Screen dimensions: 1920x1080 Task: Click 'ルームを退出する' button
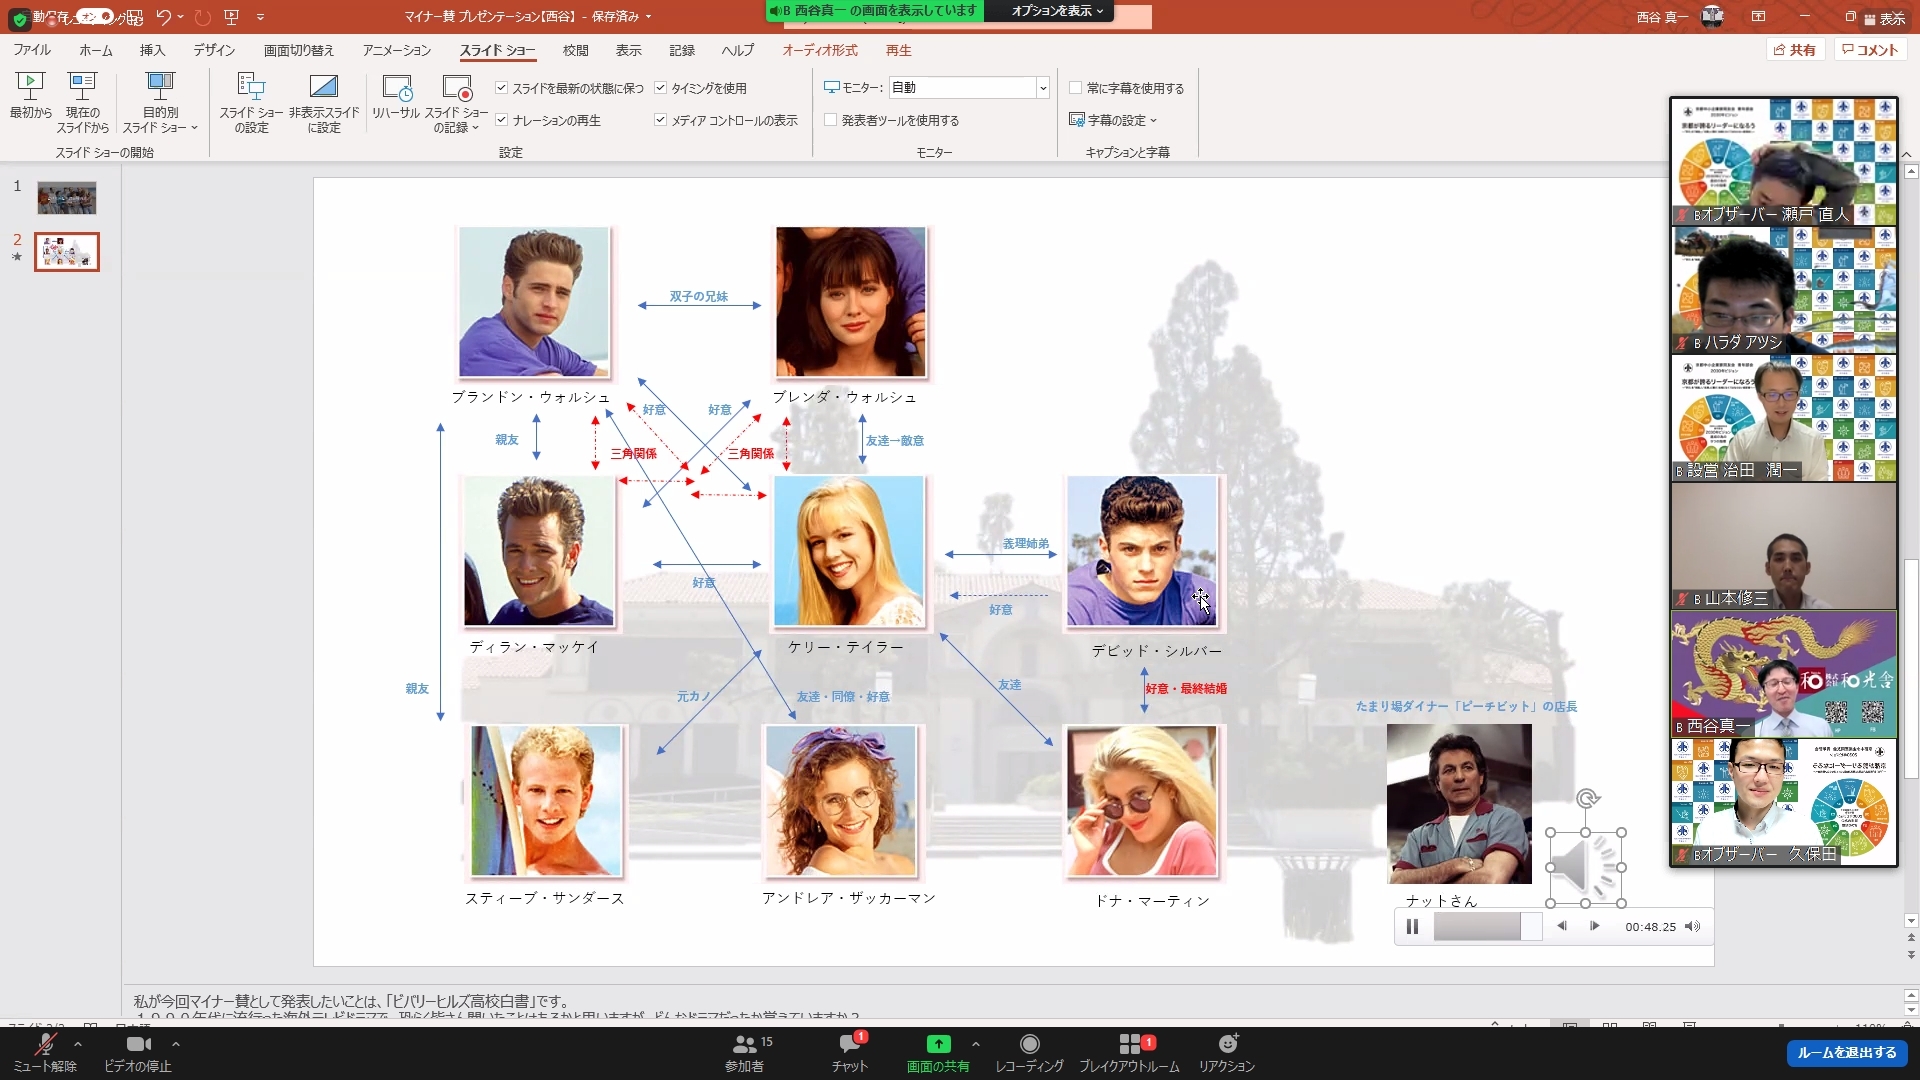tap(1847, 1053)
